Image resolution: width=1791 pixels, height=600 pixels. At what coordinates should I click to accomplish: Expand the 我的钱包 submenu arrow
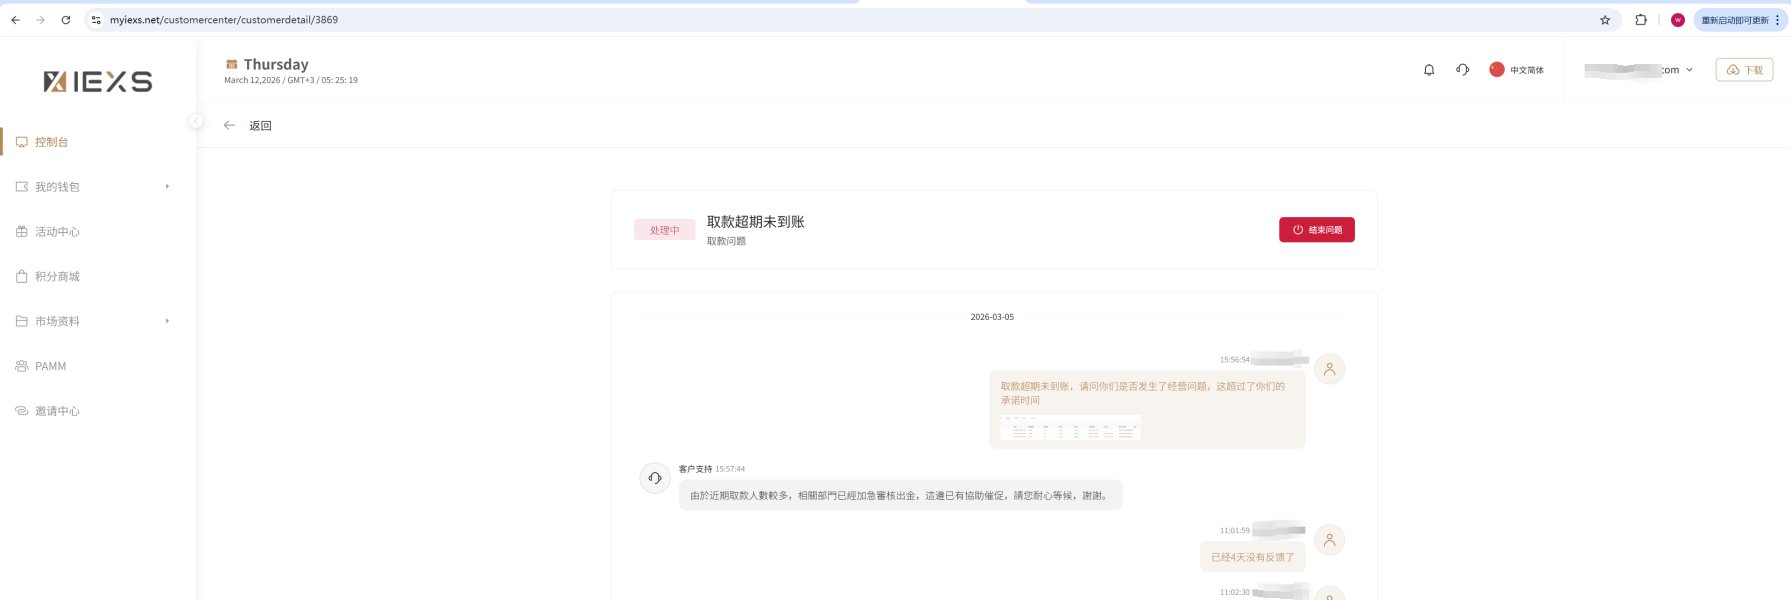[x=167, y=187]
